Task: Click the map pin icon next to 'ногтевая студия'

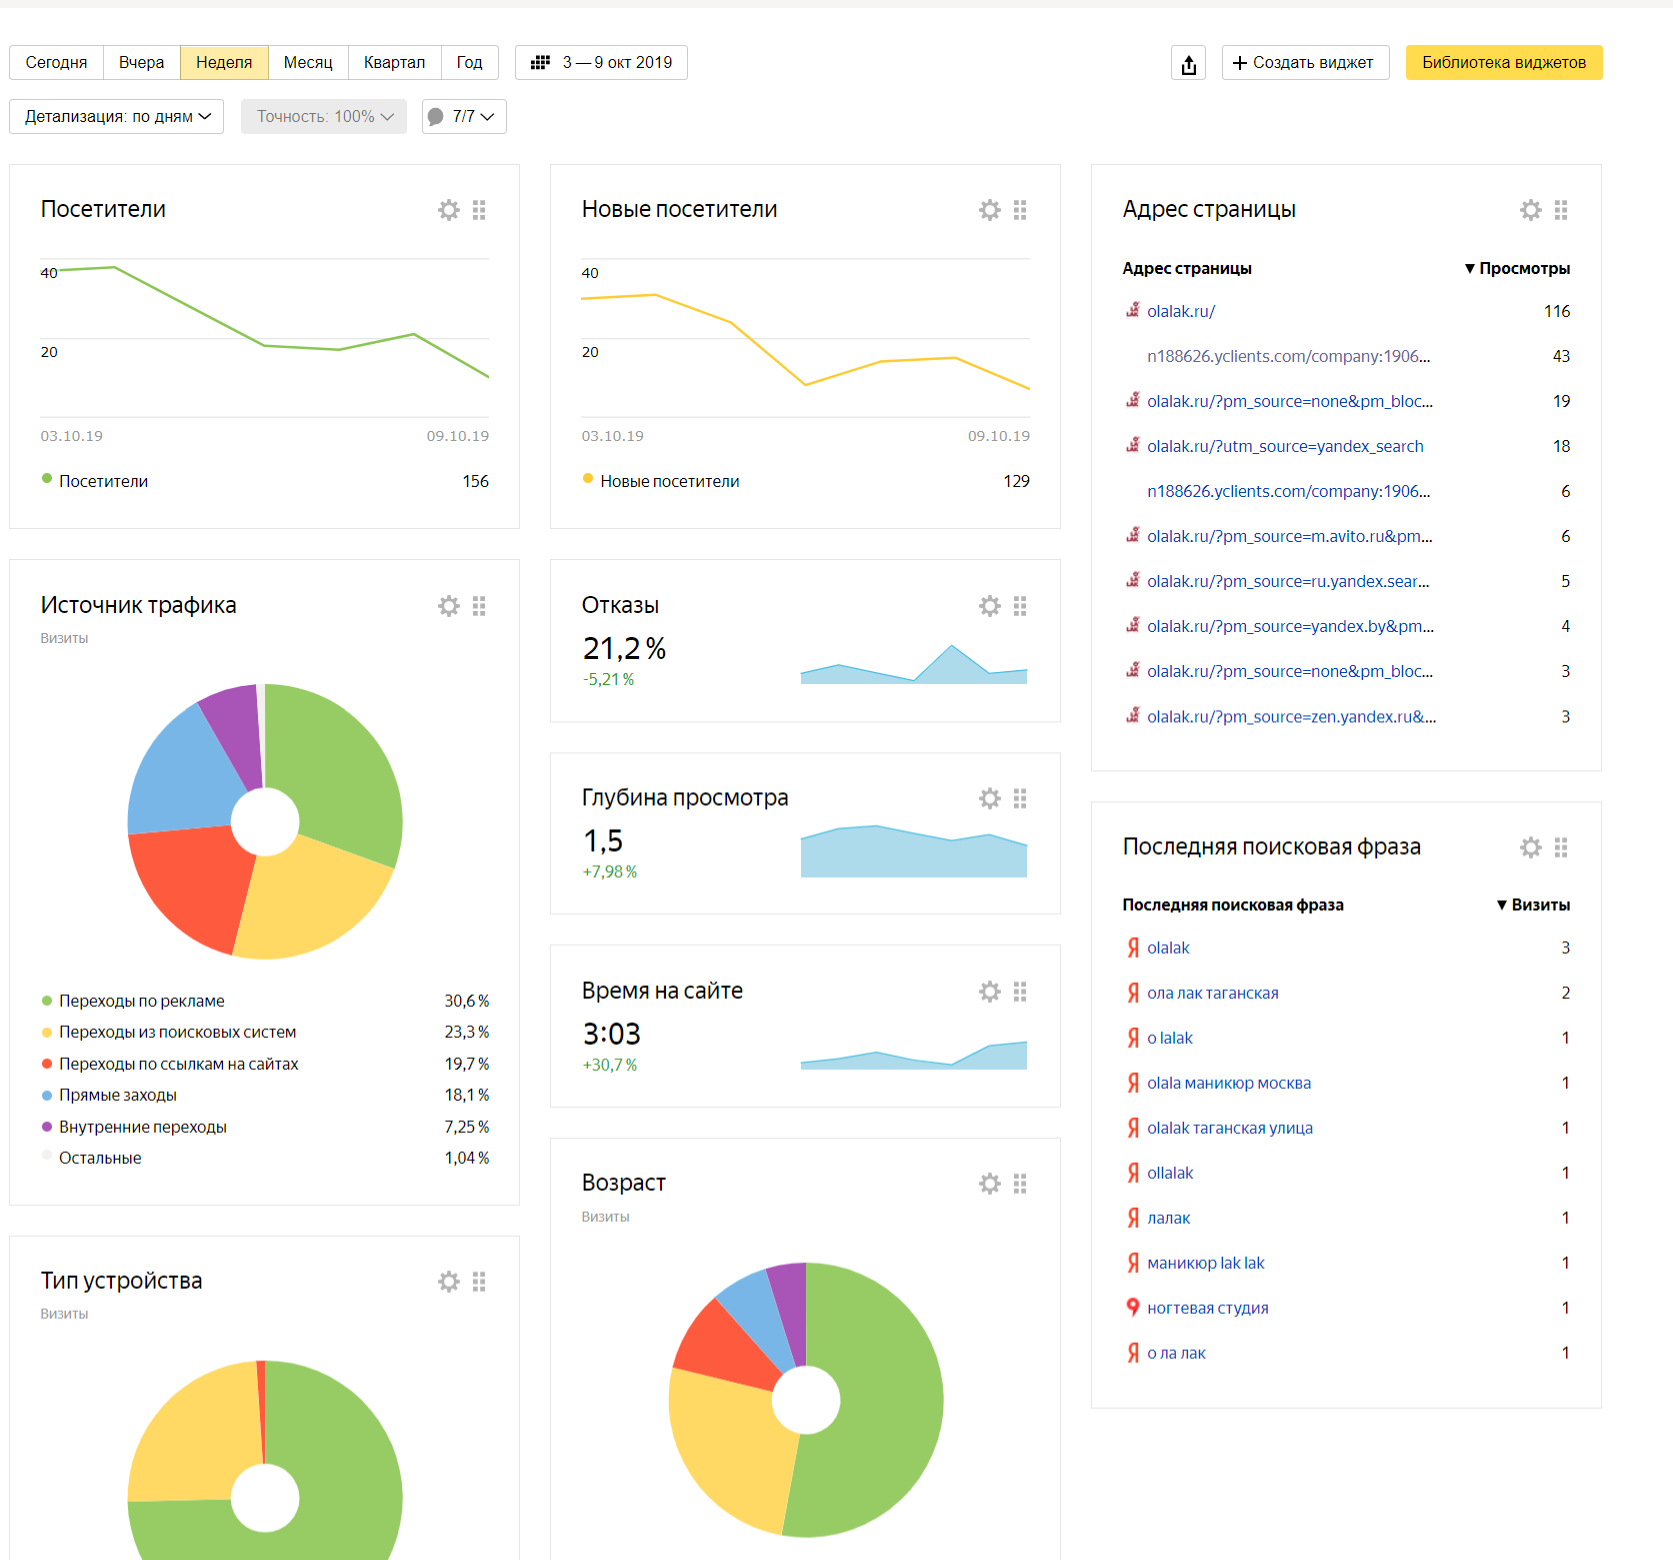Action: click(x=1133, y=1307)
